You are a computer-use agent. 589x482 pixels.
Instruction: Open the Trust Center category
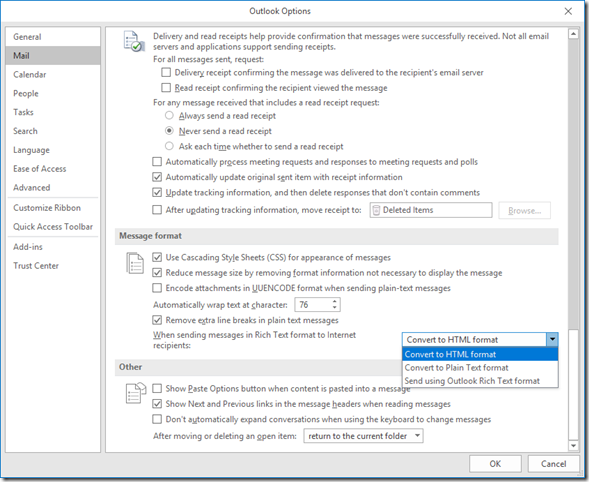53,265
